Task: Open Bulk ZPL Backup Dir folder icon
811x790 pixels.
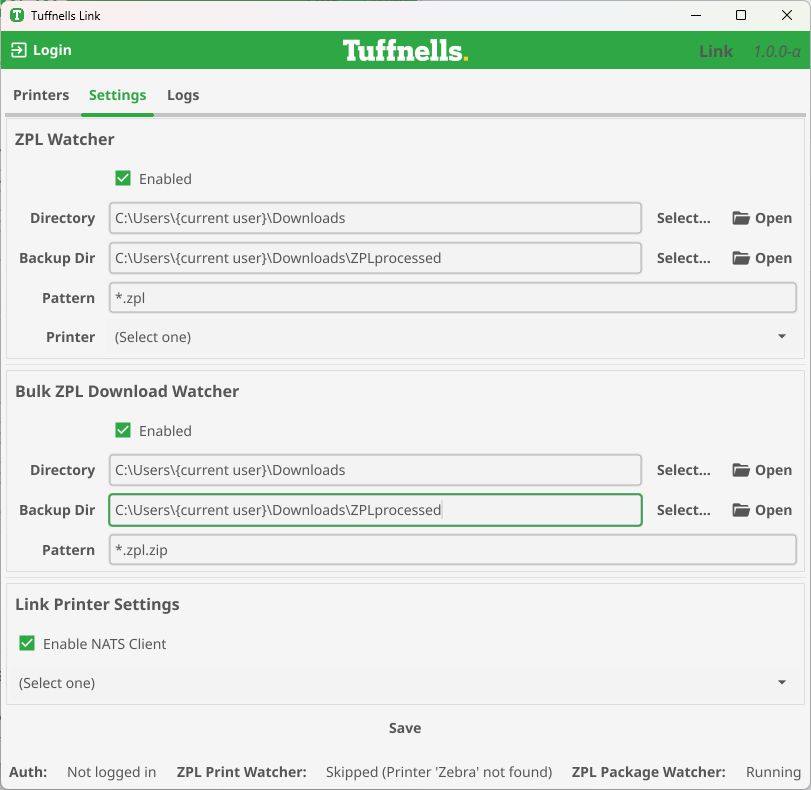Action: [741, 510]
